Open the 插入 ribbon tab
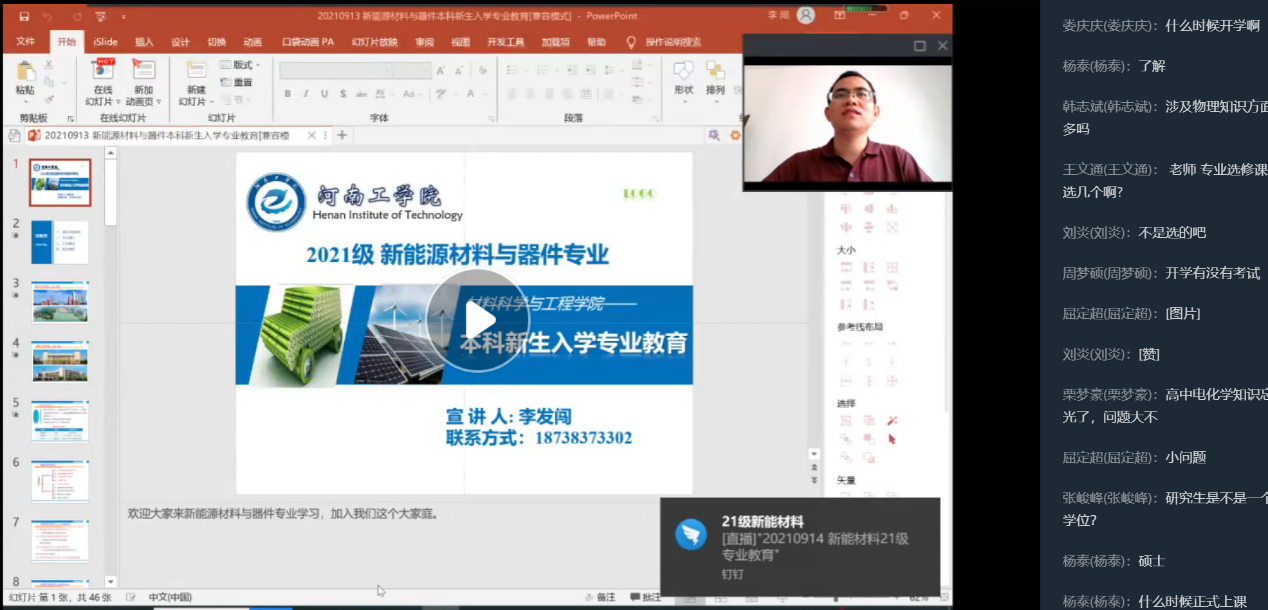 pos(144,42)
